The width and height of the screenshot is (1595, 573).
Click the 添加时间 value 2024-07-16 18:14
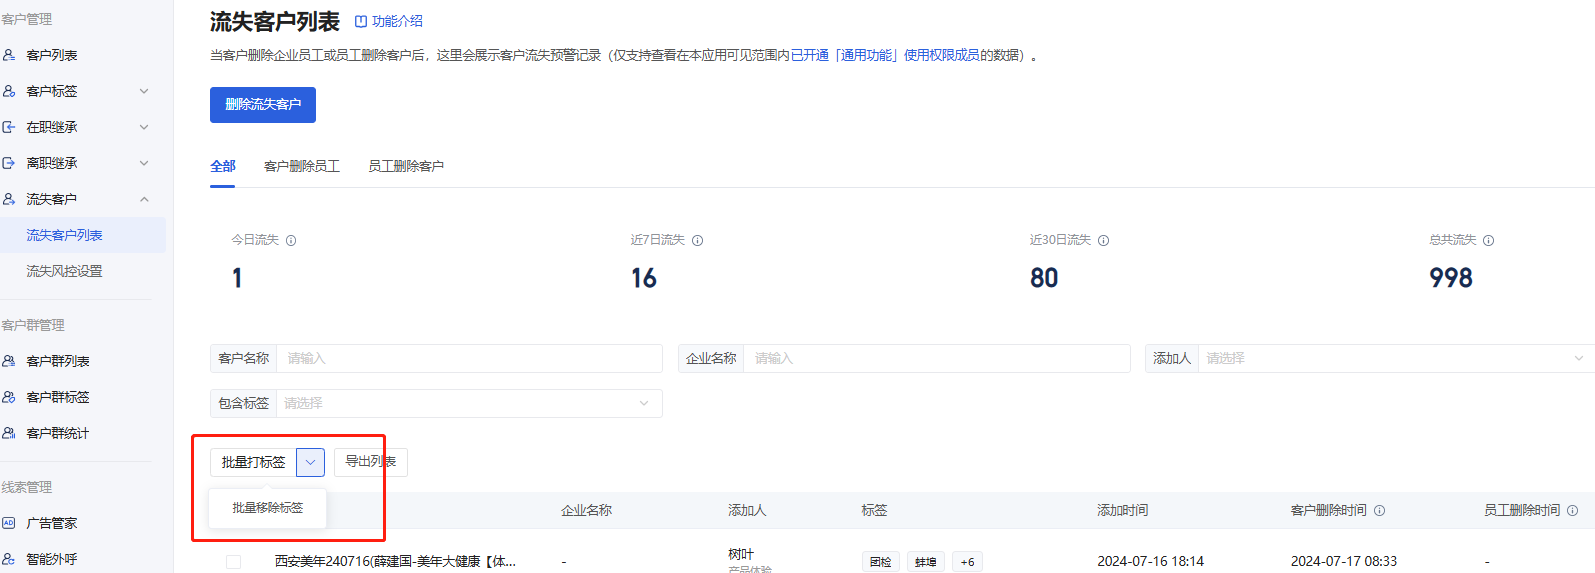[x=1150, y=562]
